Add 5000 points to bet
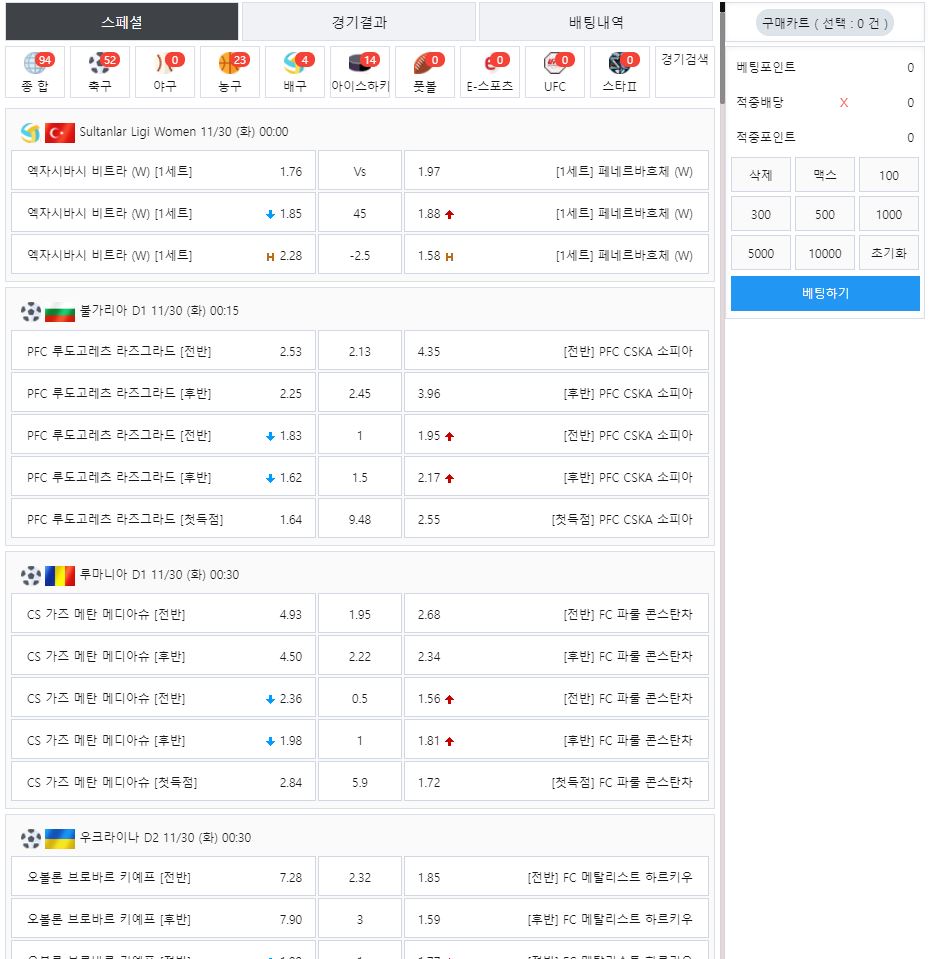935x959 pixels. coord(761,253)
